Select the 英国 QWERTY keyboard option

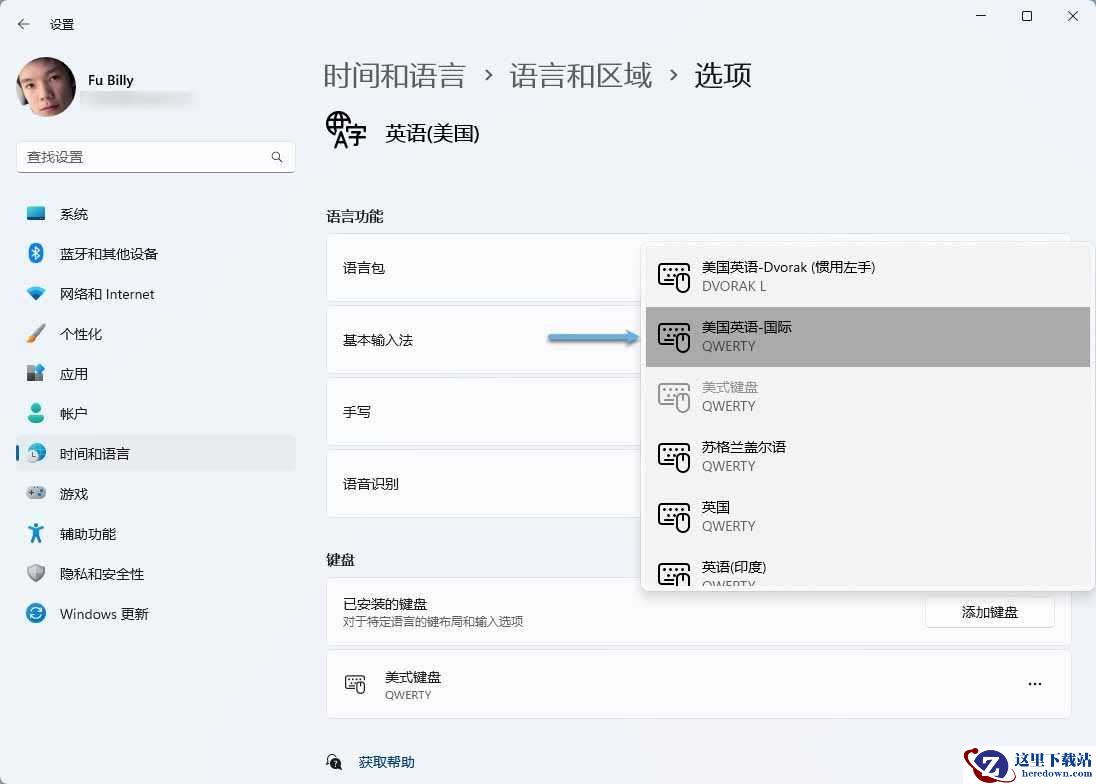(867, 516)
